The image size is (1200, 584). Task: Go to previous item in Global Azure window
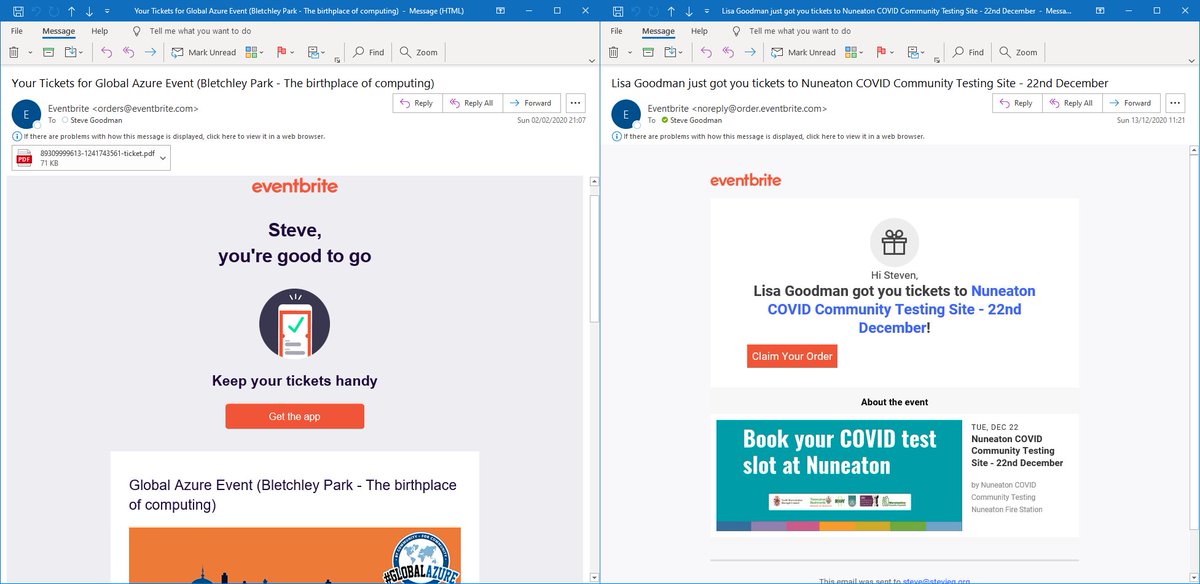point(71,11)
